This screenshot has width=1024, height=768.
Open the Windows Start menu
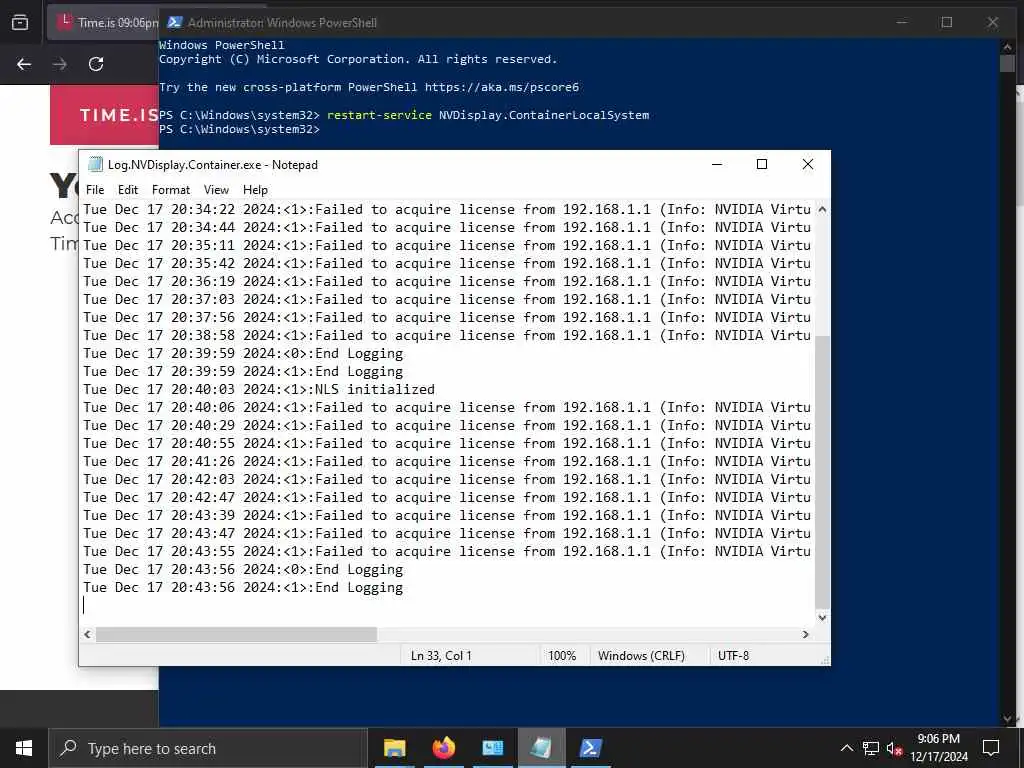24,748
